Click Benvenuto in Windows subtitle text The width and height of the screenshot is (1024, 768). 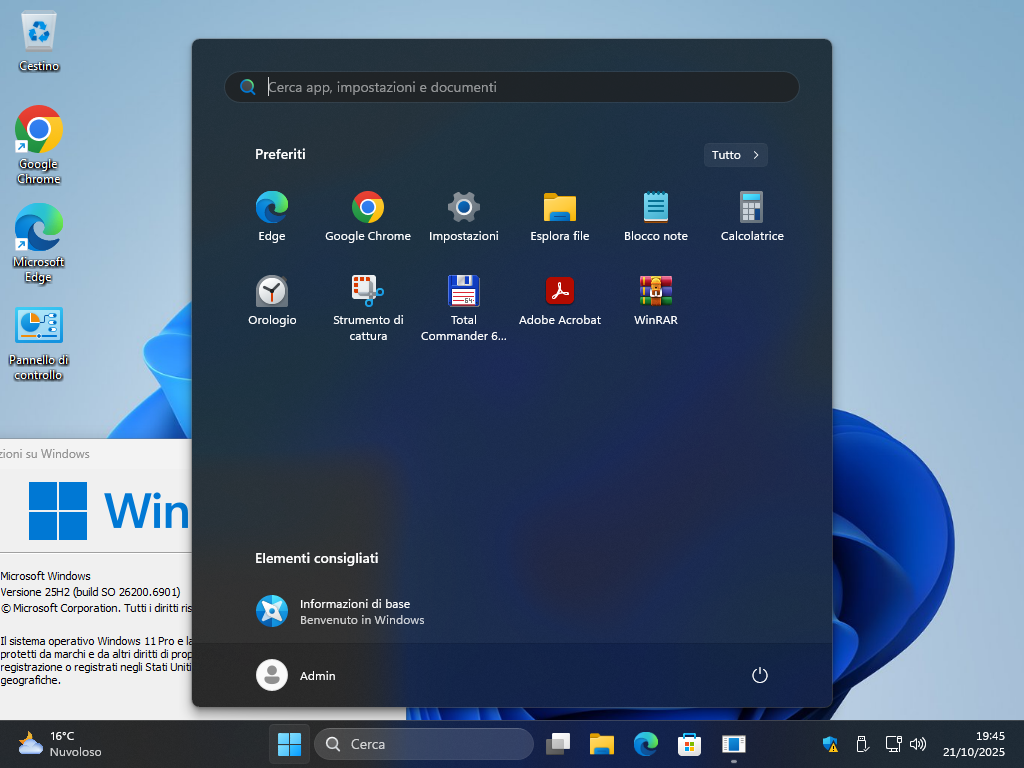coord(362,620)
